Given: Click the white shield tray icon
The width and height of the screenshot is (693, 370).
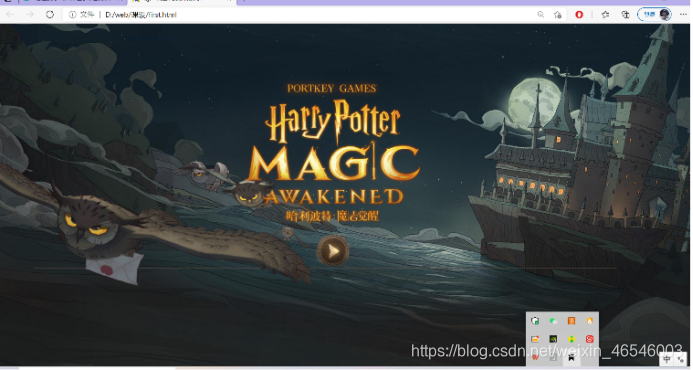Looking at the screenshot, I should click(x=535, y=321).
